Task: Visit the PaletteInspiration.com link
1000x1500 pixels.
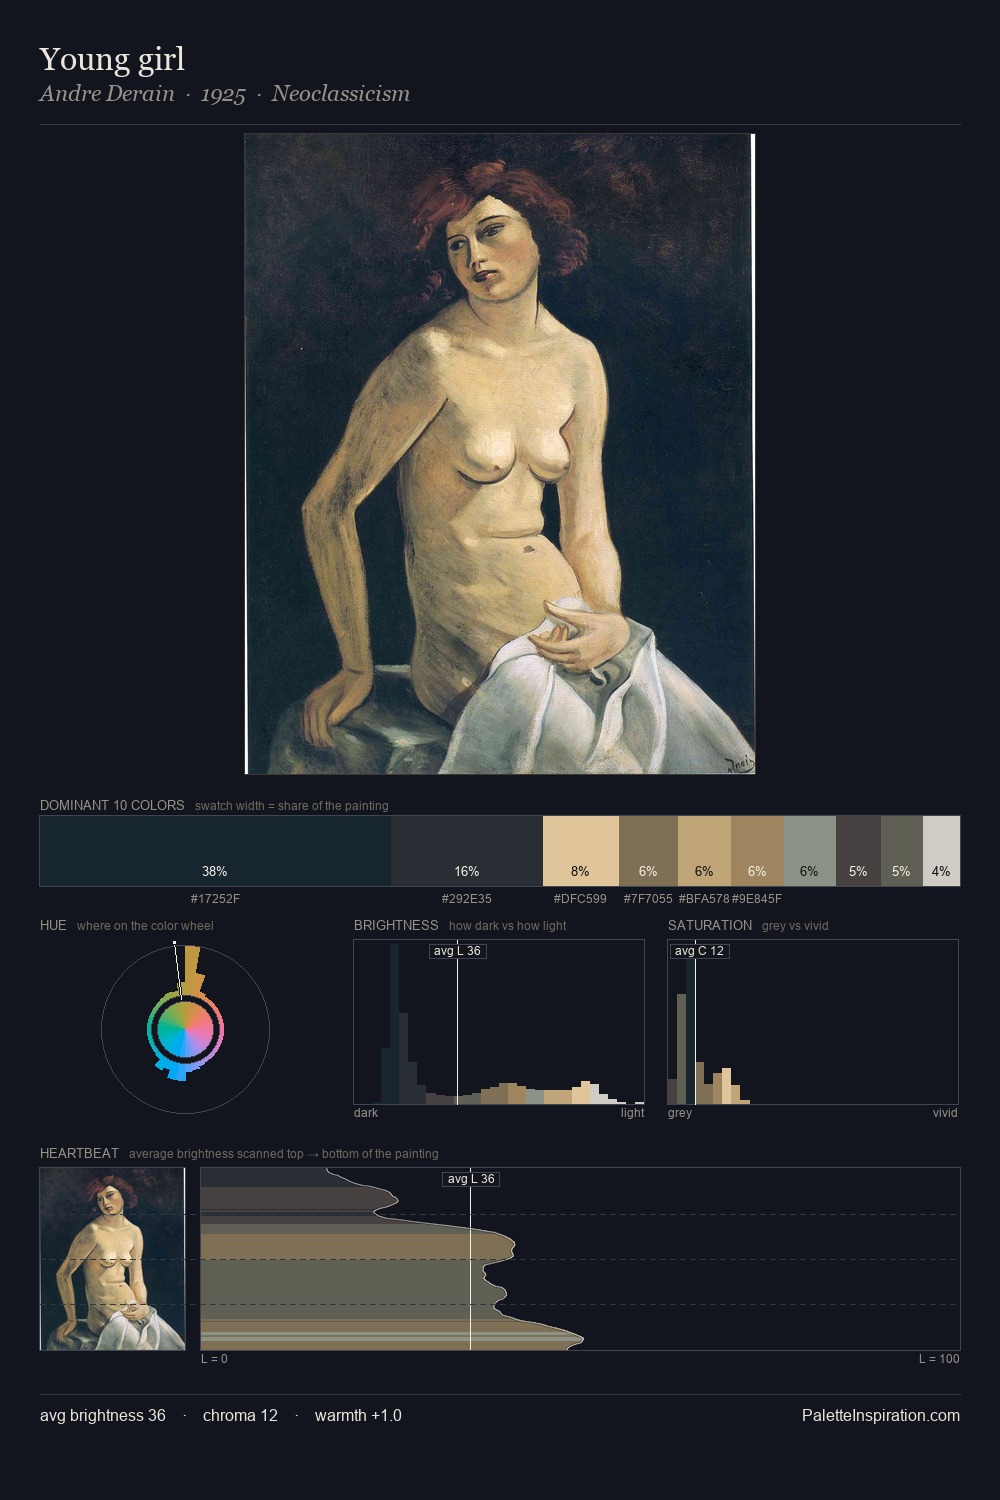Action: 881,1415
